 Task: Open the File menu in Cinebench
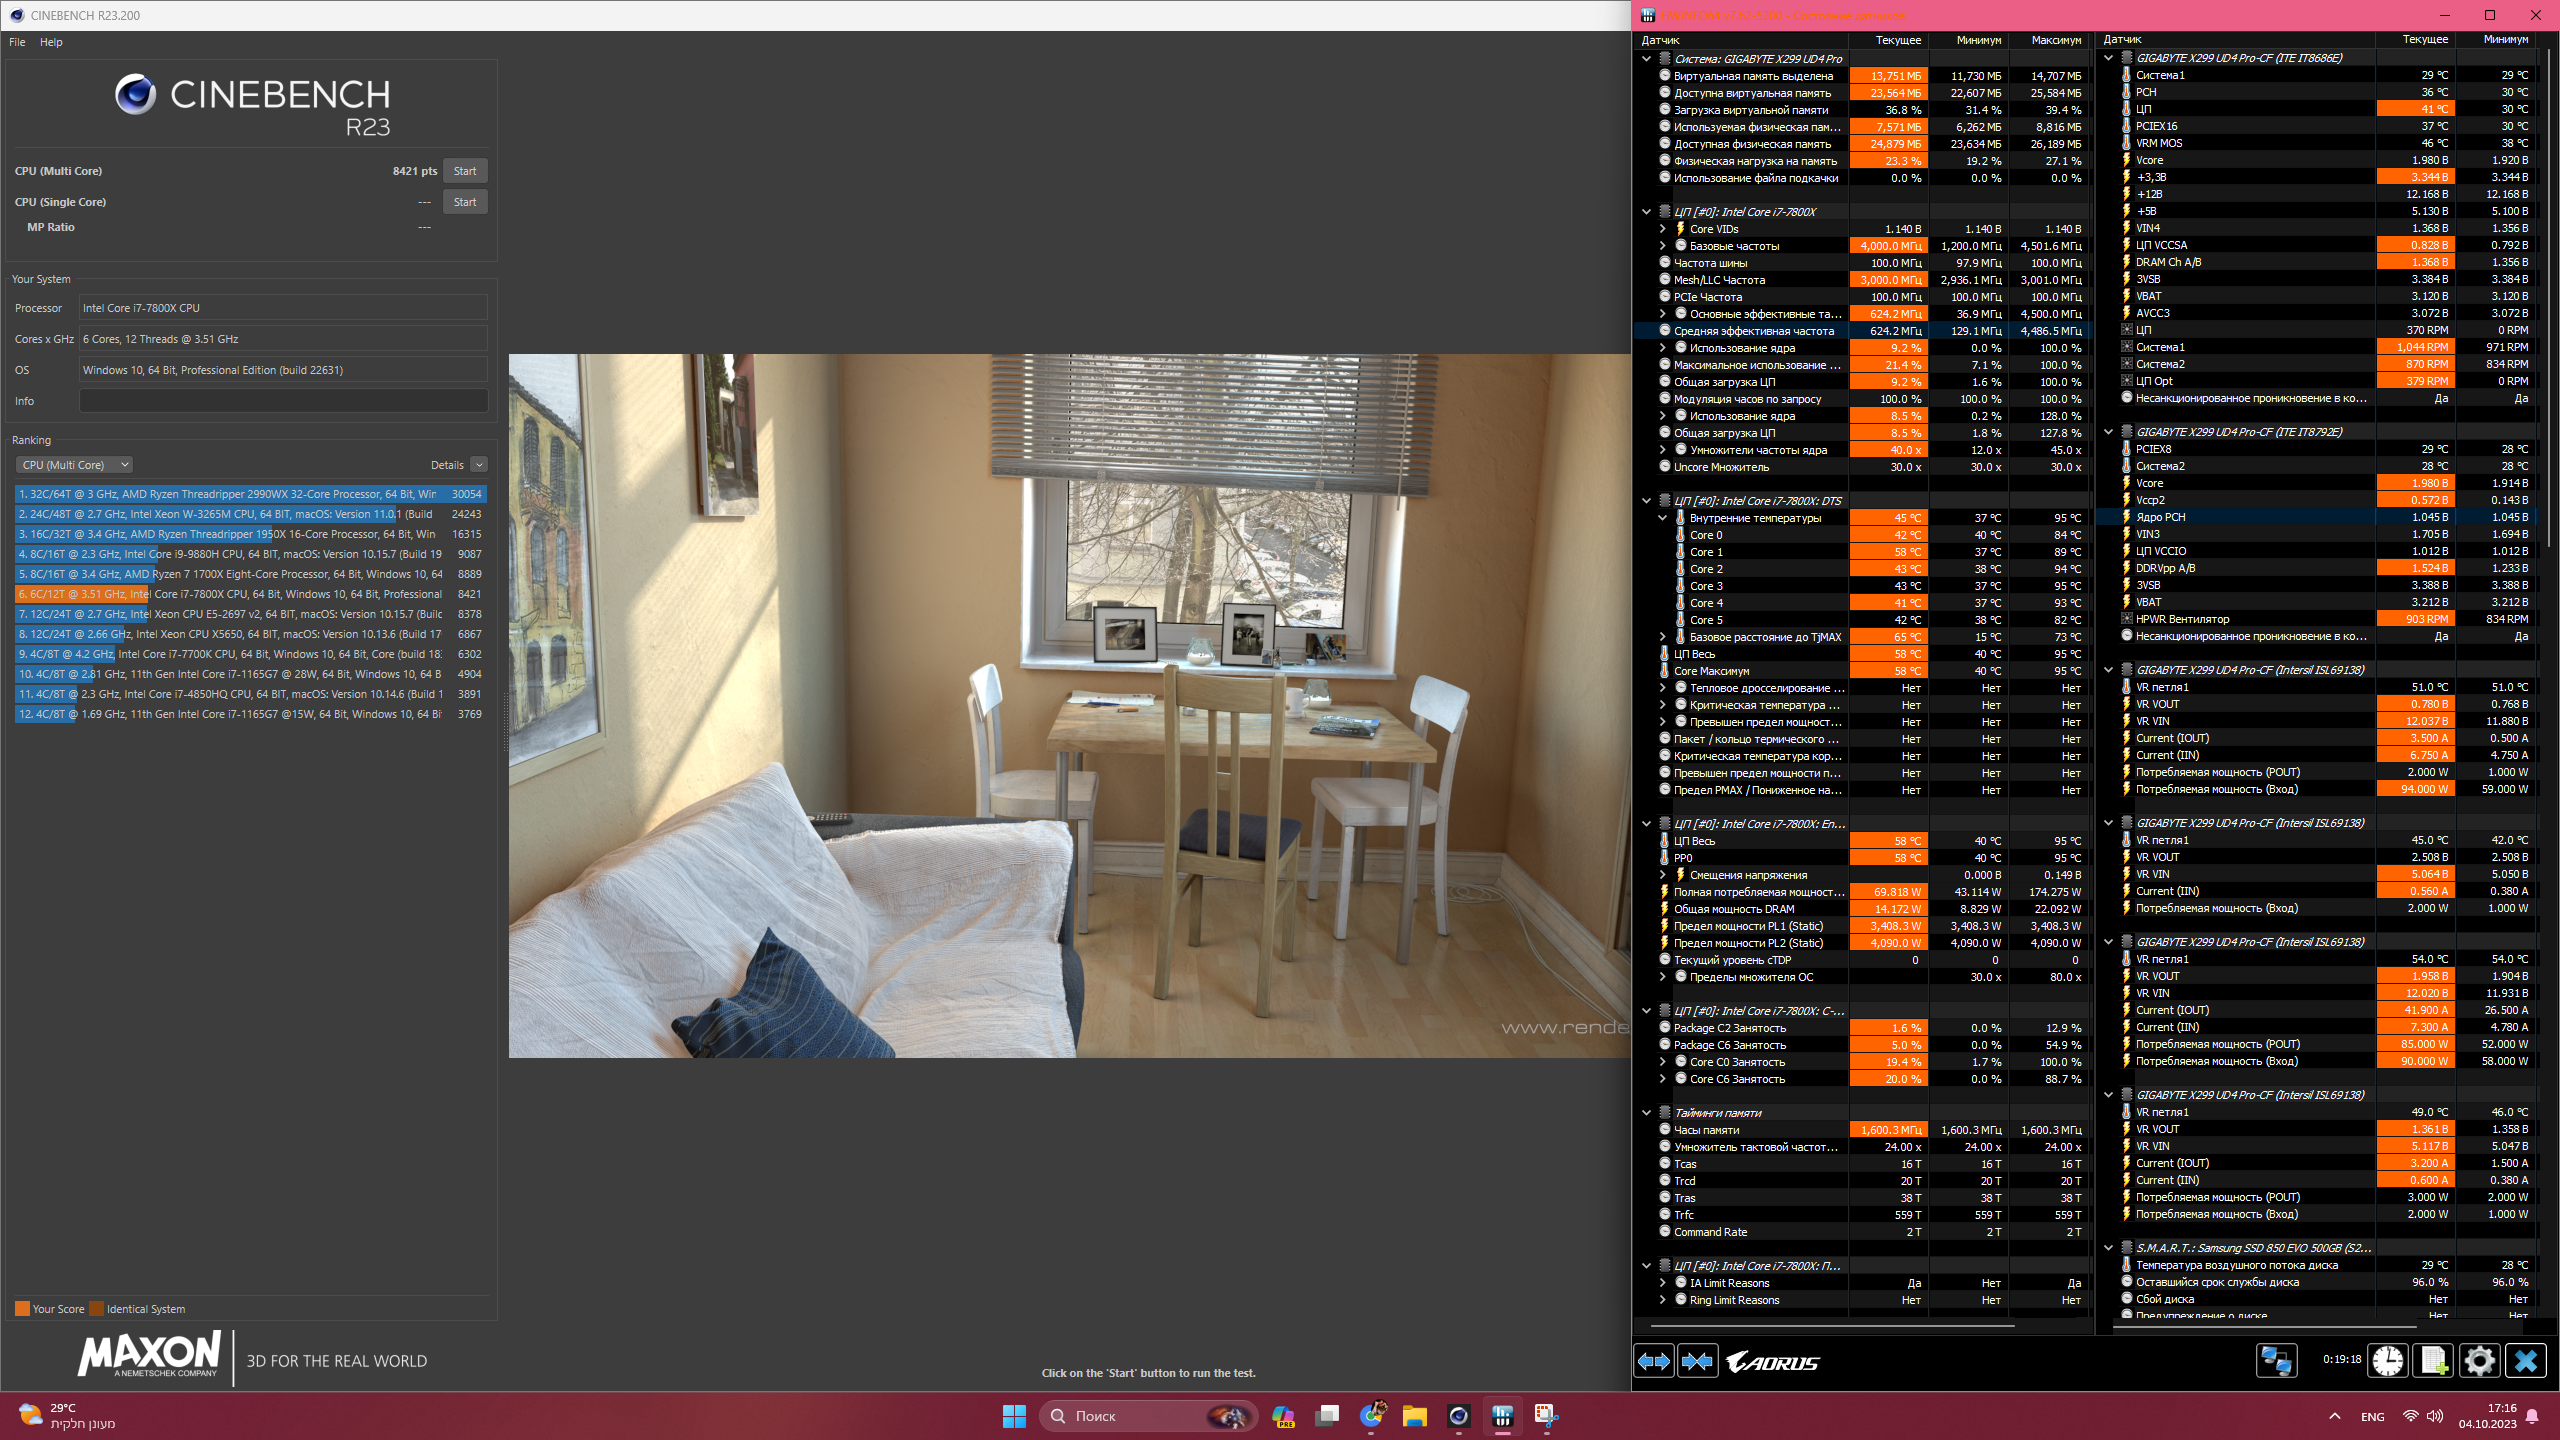(17, 42)
